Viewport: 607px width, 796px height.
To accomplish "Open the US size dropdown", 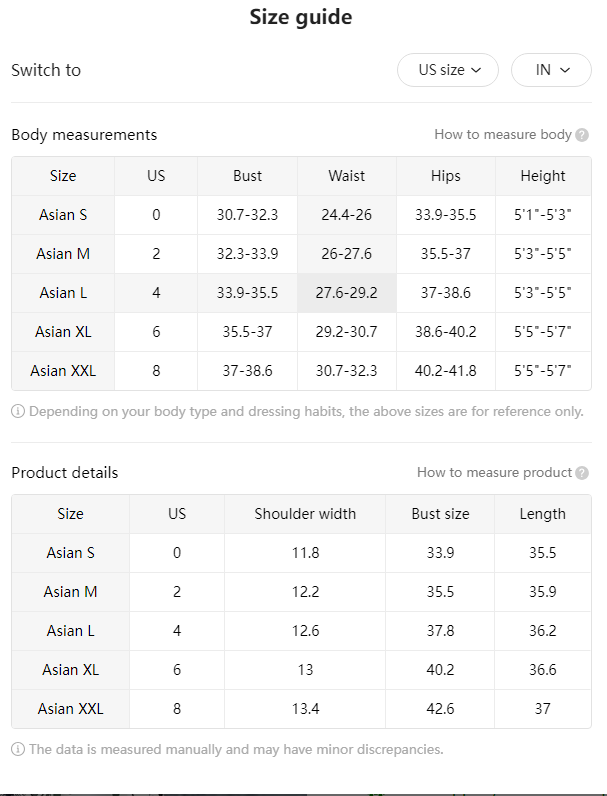I will [x=448, y=70].
